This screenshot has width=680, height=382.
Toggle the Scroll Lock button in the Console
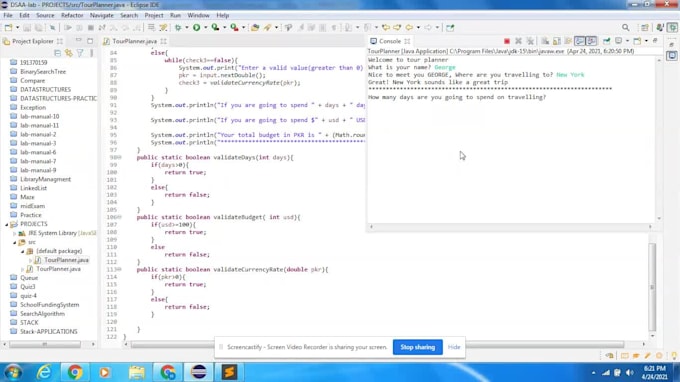tap(557, 41)
